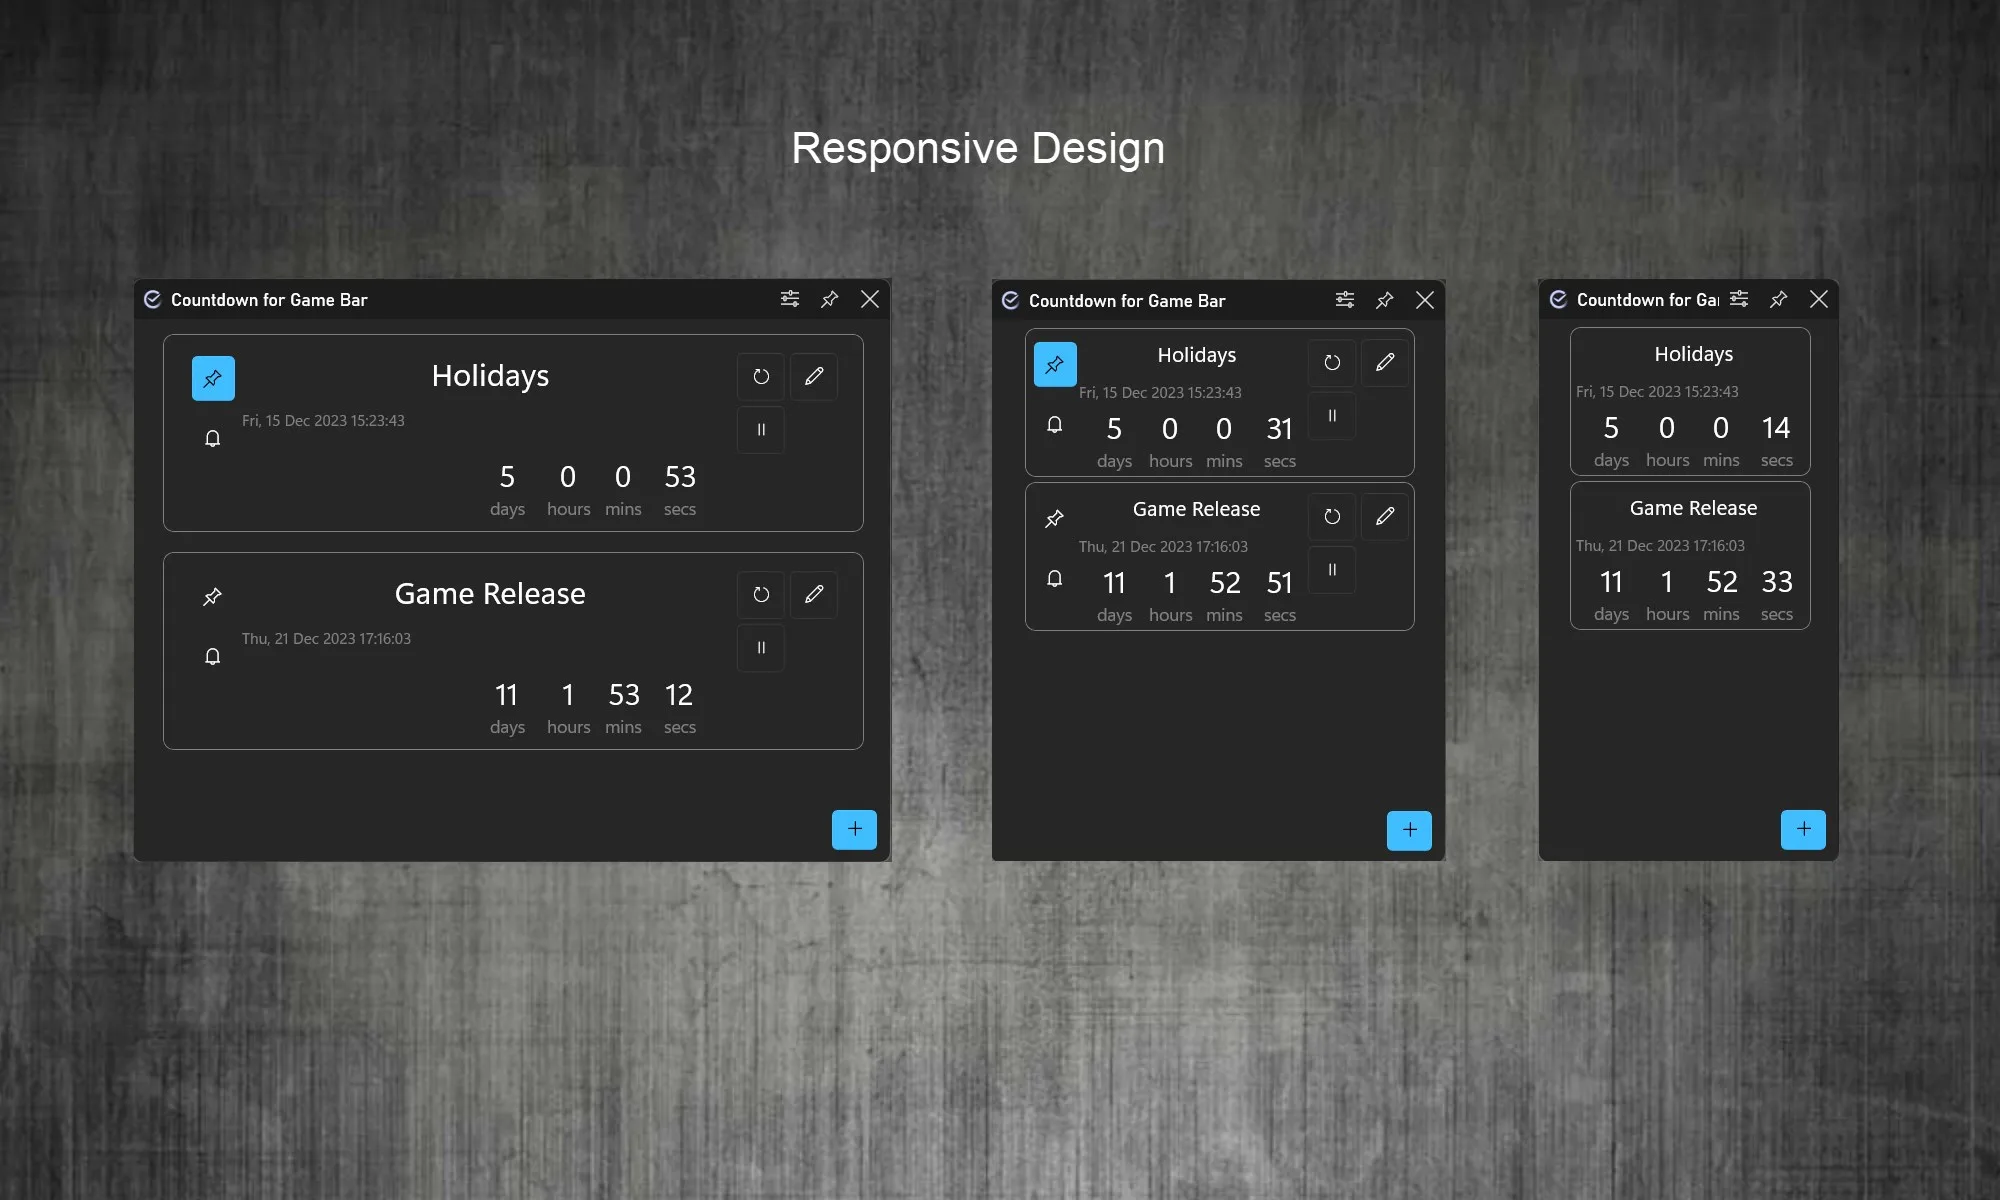This screenshot has height=1200, width=2000.
Task: Click 14 secs value in right Holidays card
Action: (1776, 428)
